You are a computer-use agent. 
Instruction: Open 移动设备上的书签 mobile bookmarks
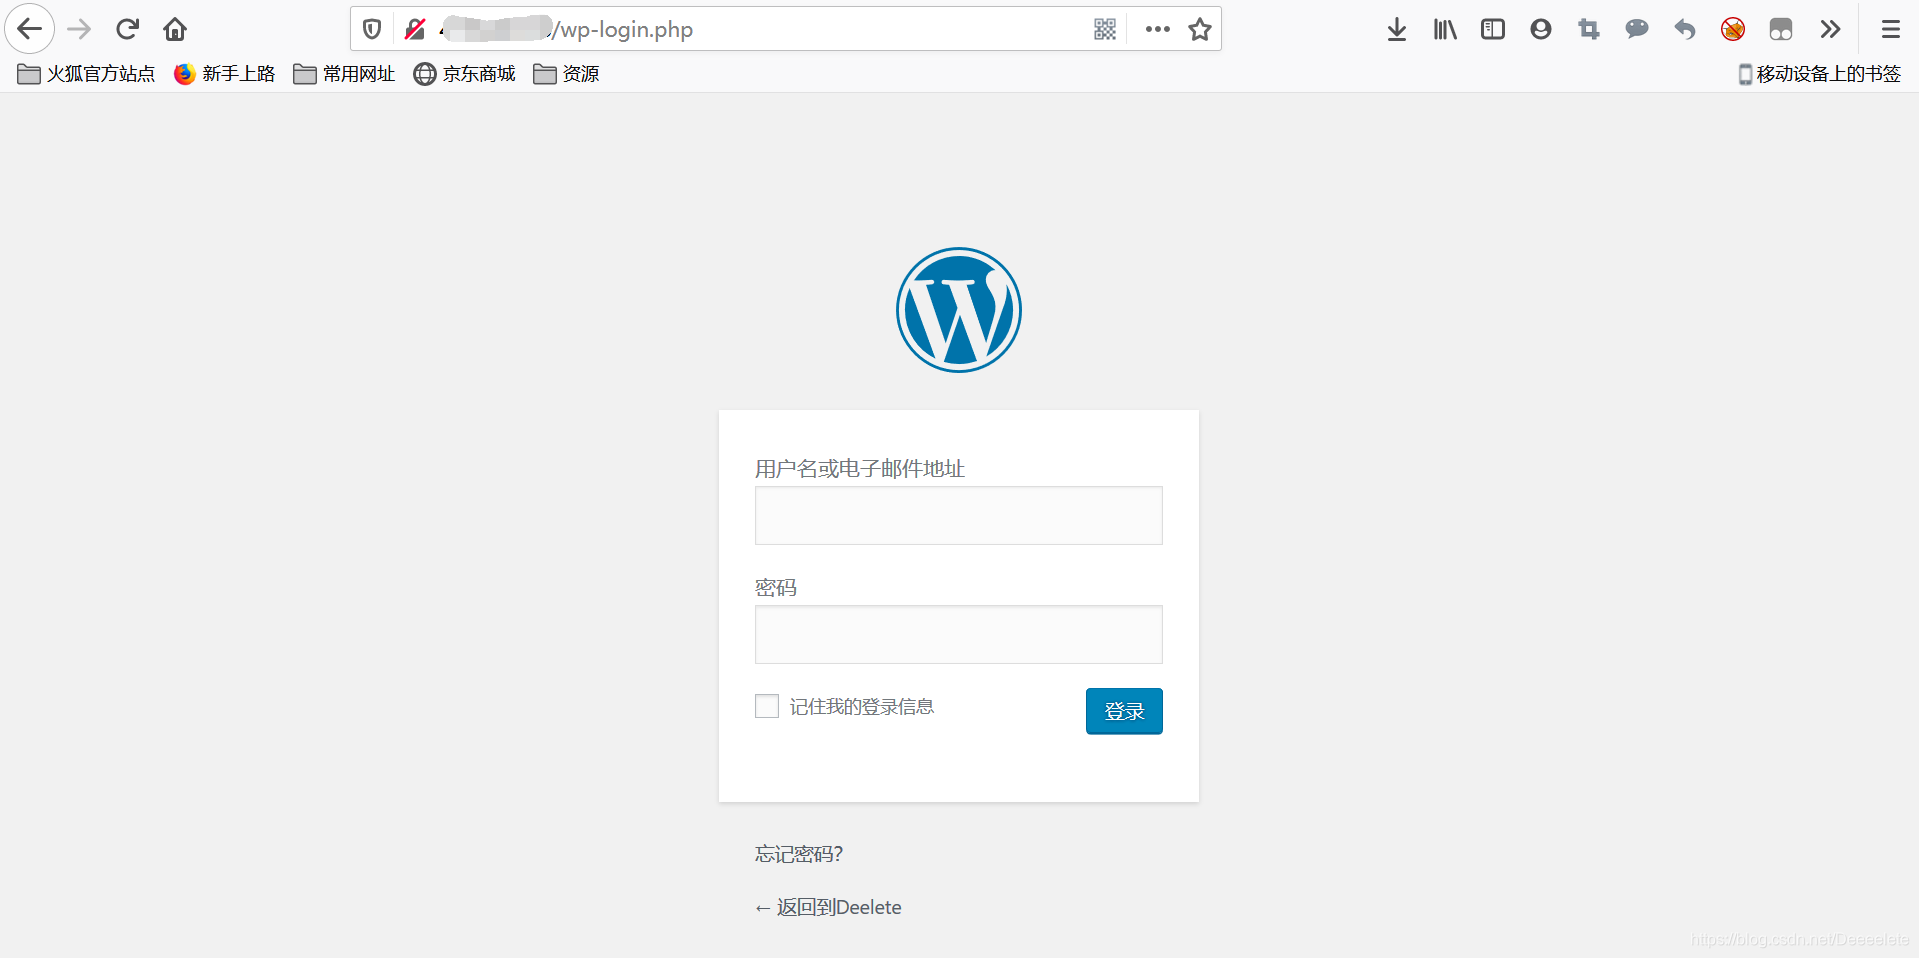click(x=1820, y=74)
